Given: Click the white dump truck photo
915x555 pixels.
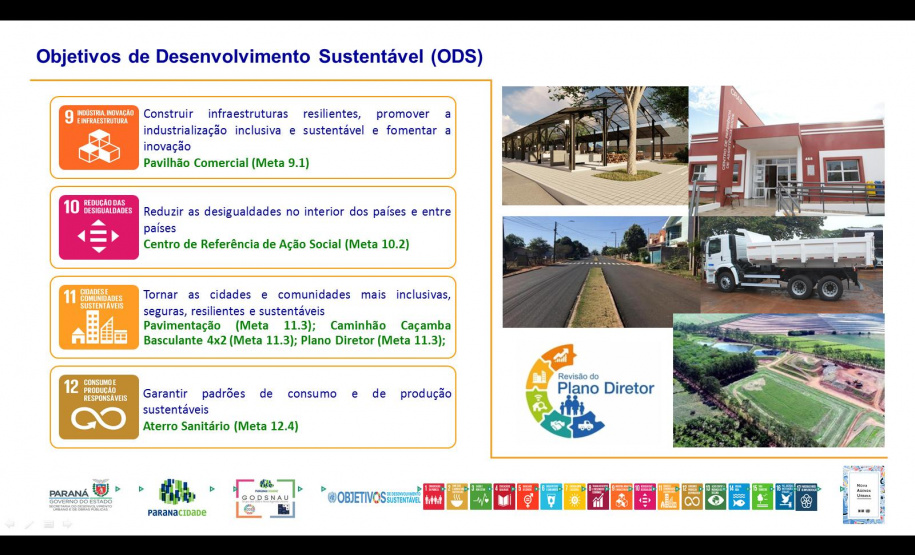Looking at the screenshot, I should tap(792, 264).
